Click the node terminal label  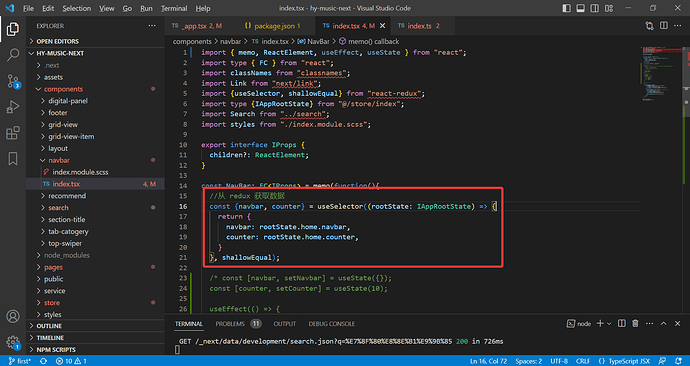tap(578, 324)
